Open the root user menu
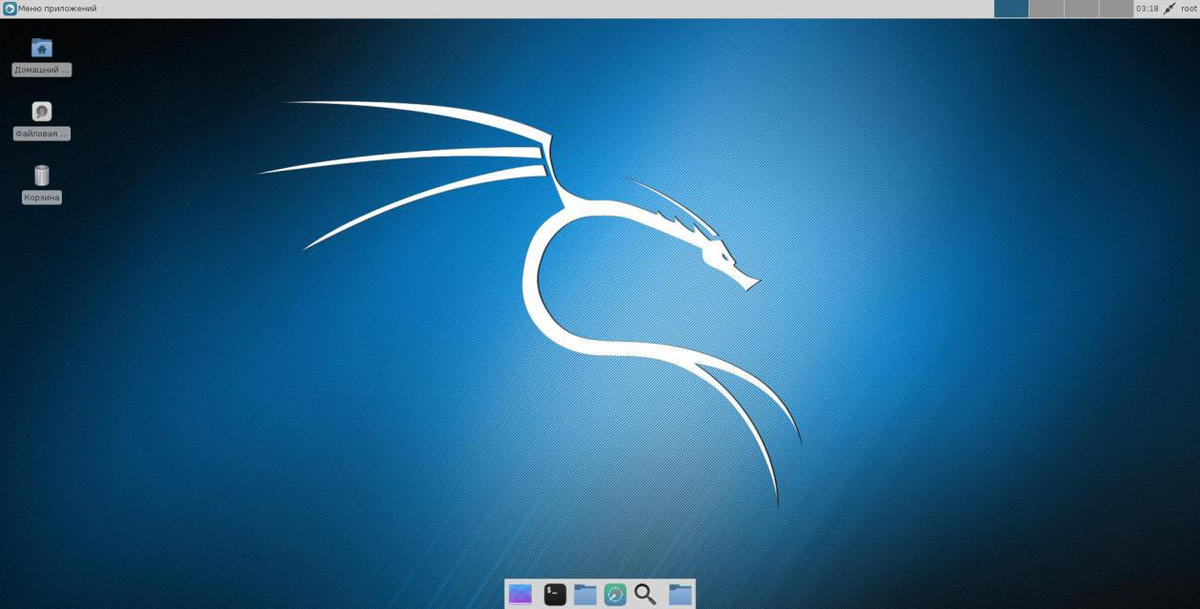Screen dimensions: 1200x609 [1188, 9]
